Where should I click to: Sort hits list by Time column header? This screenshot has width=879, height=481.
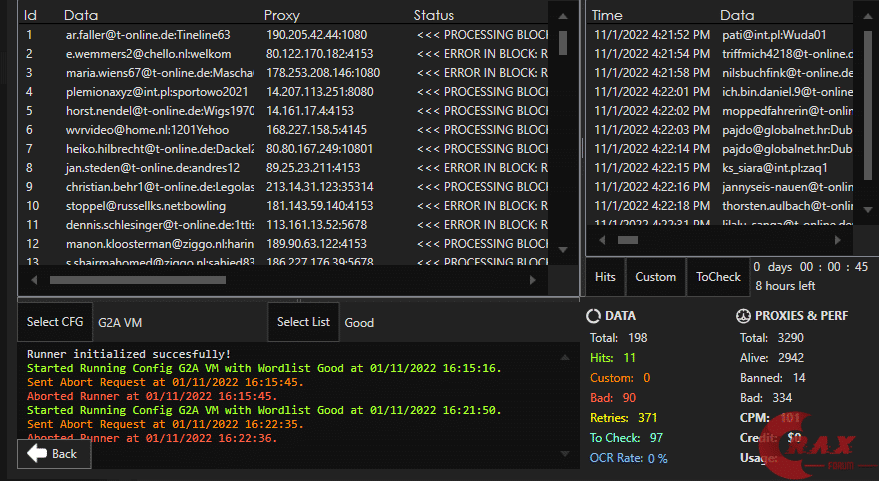(x=607, y=15)
